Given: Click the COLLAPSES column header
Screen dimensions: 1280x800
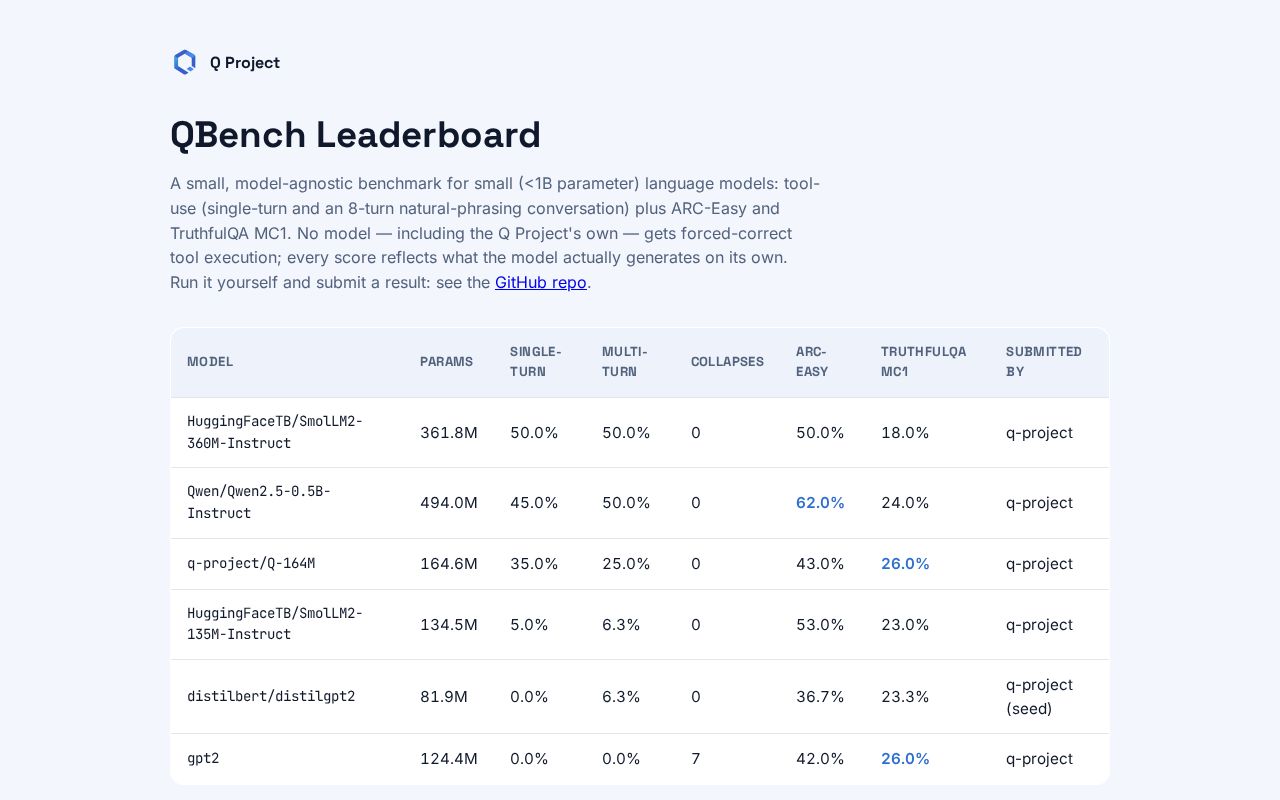Looking at the screenshot, I should coord(727,362).
